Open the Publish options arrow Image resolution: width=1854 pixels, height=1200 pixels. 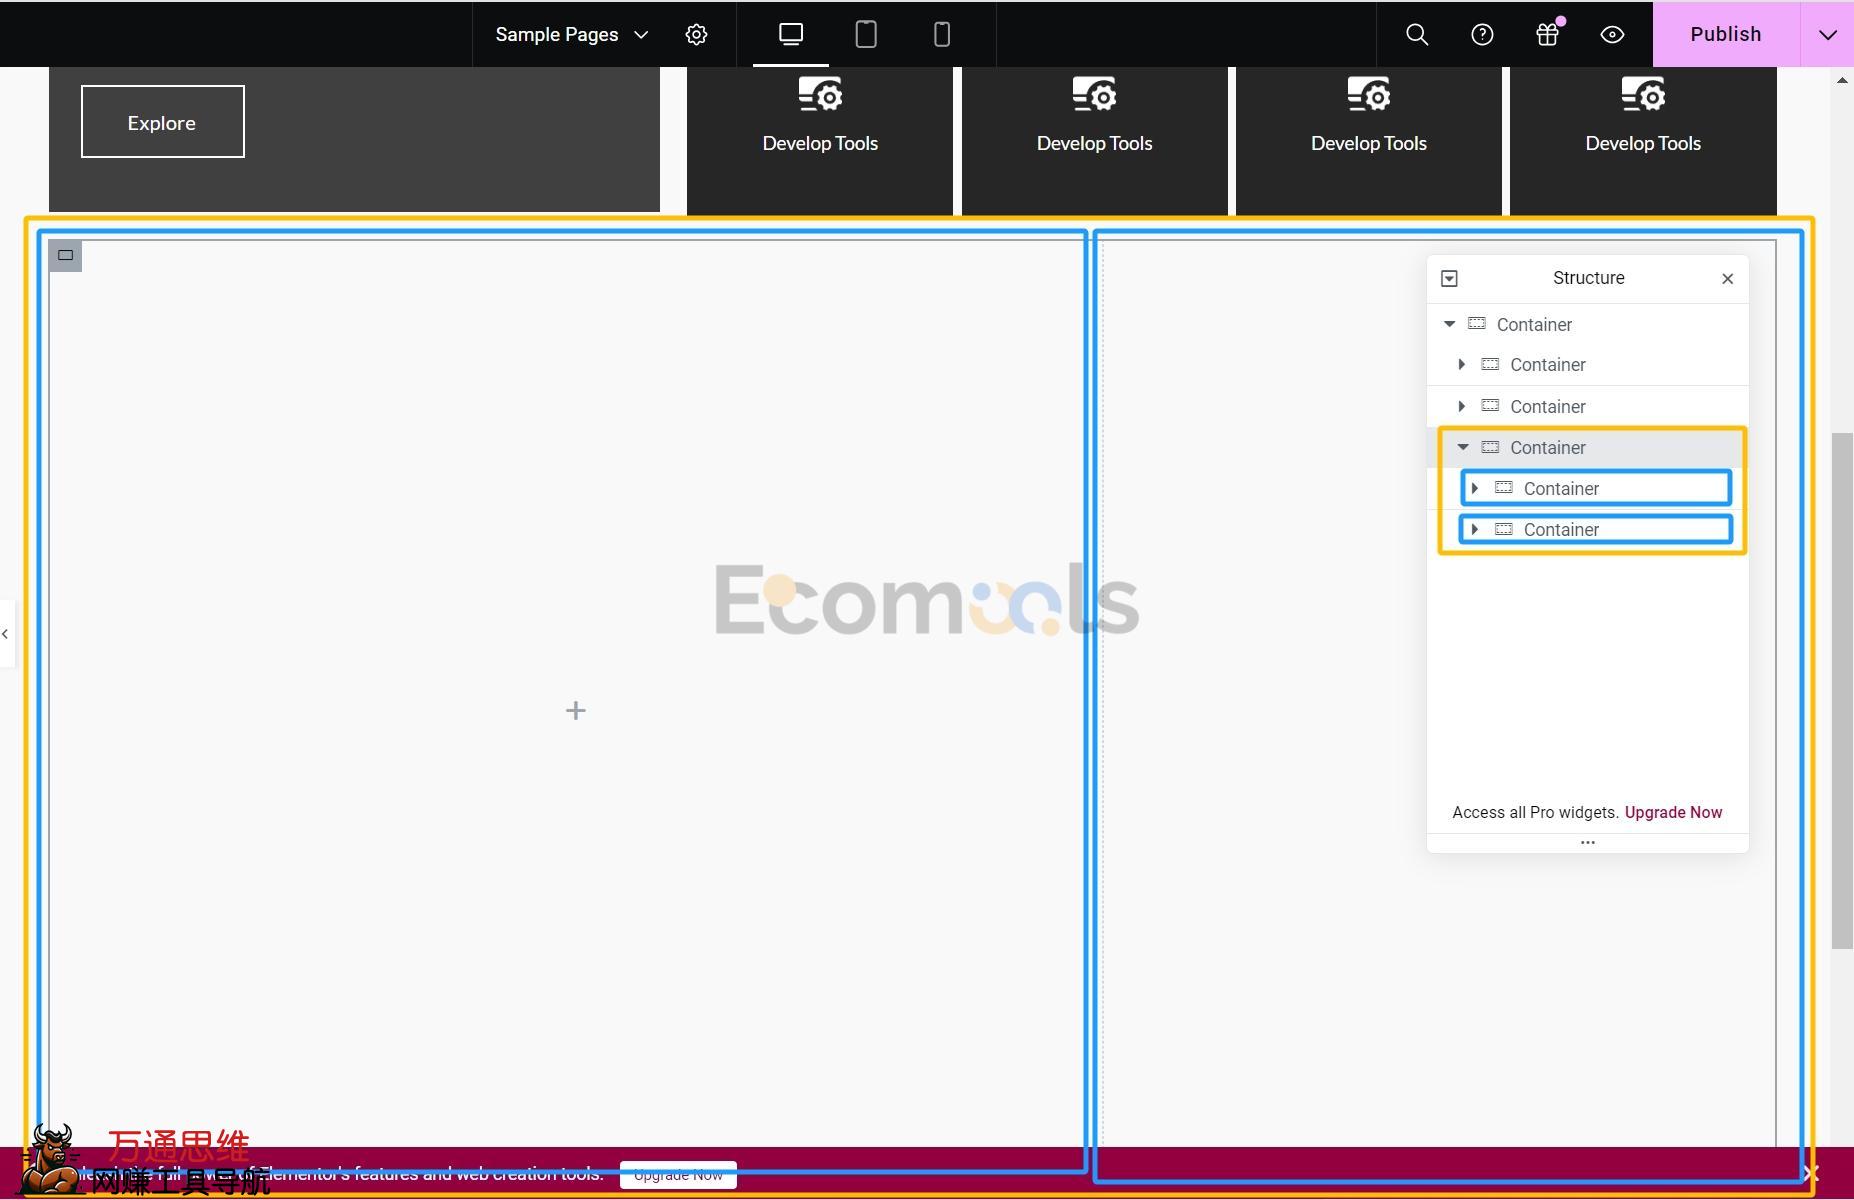click(1827, 35)
